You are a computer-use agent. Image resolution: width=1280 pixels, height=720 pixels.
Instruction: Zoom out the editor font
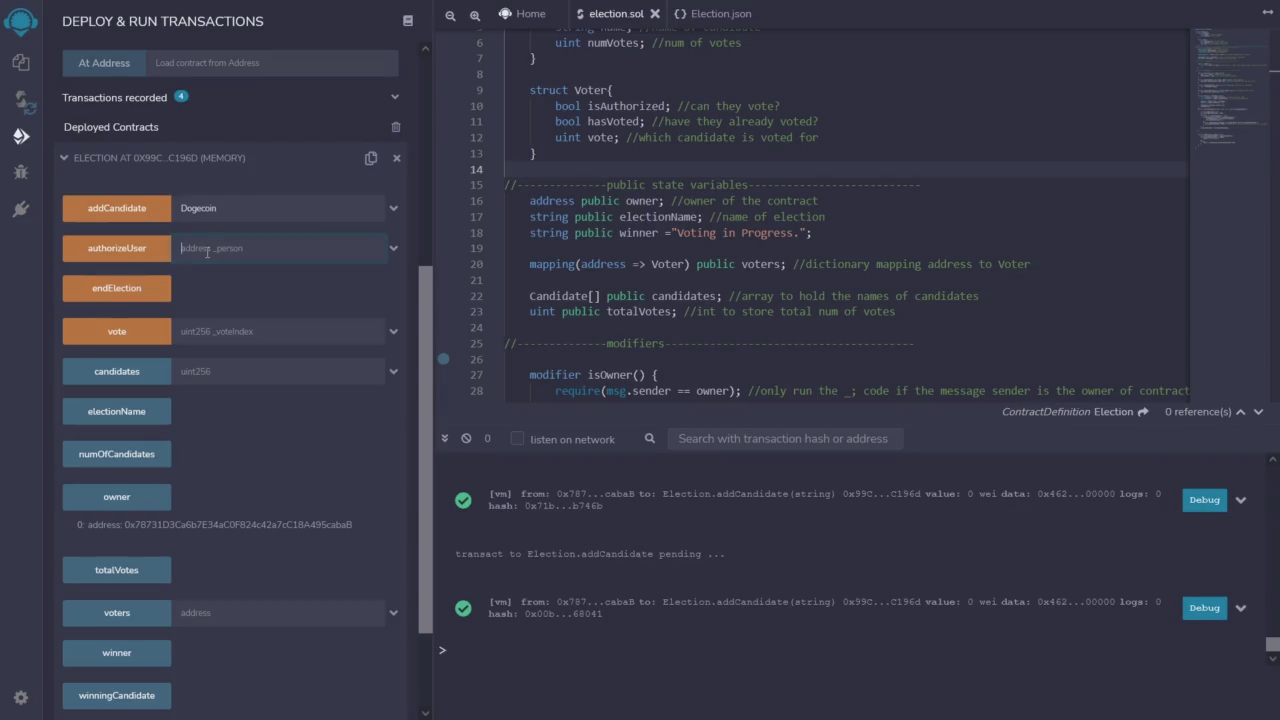point(450,15)
